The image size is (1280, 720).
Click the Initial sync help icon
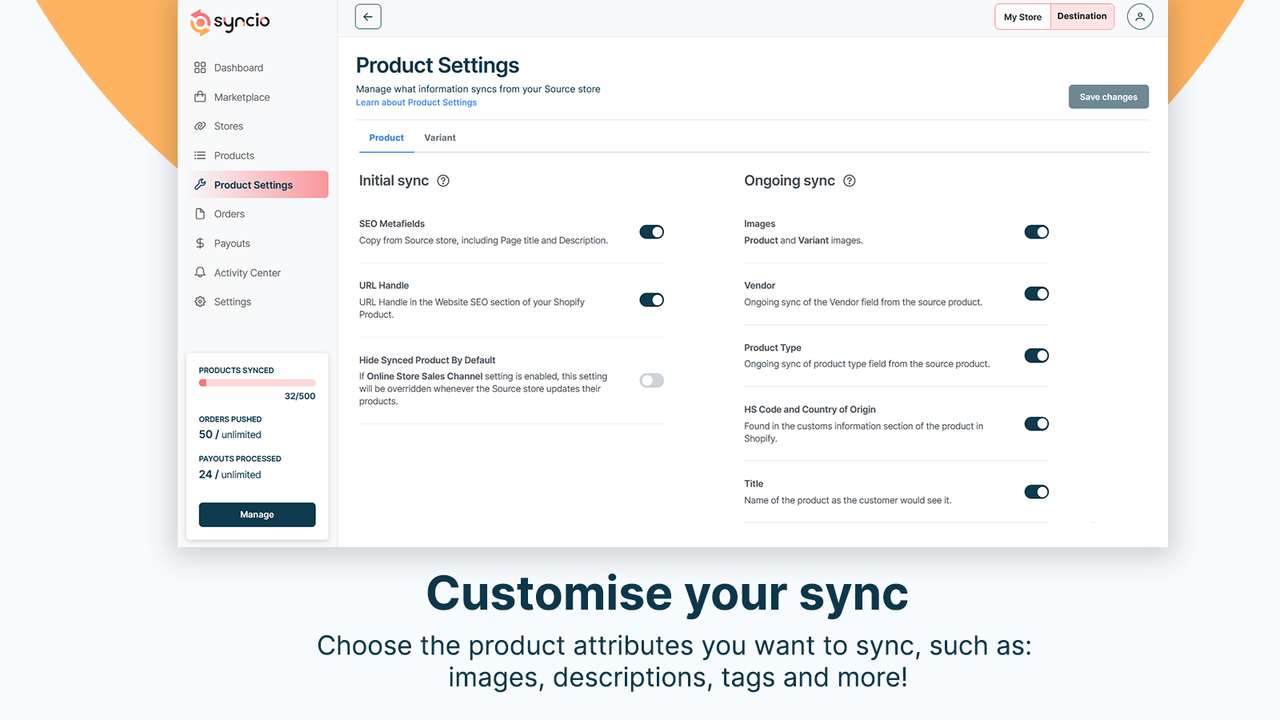[x=444, y=181]
